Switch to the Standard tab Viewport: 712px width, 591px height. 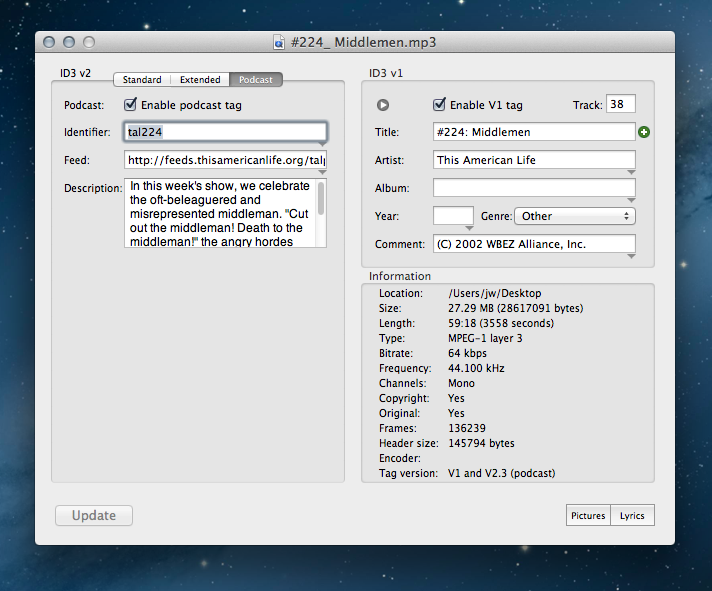click(x=142, y=79)
